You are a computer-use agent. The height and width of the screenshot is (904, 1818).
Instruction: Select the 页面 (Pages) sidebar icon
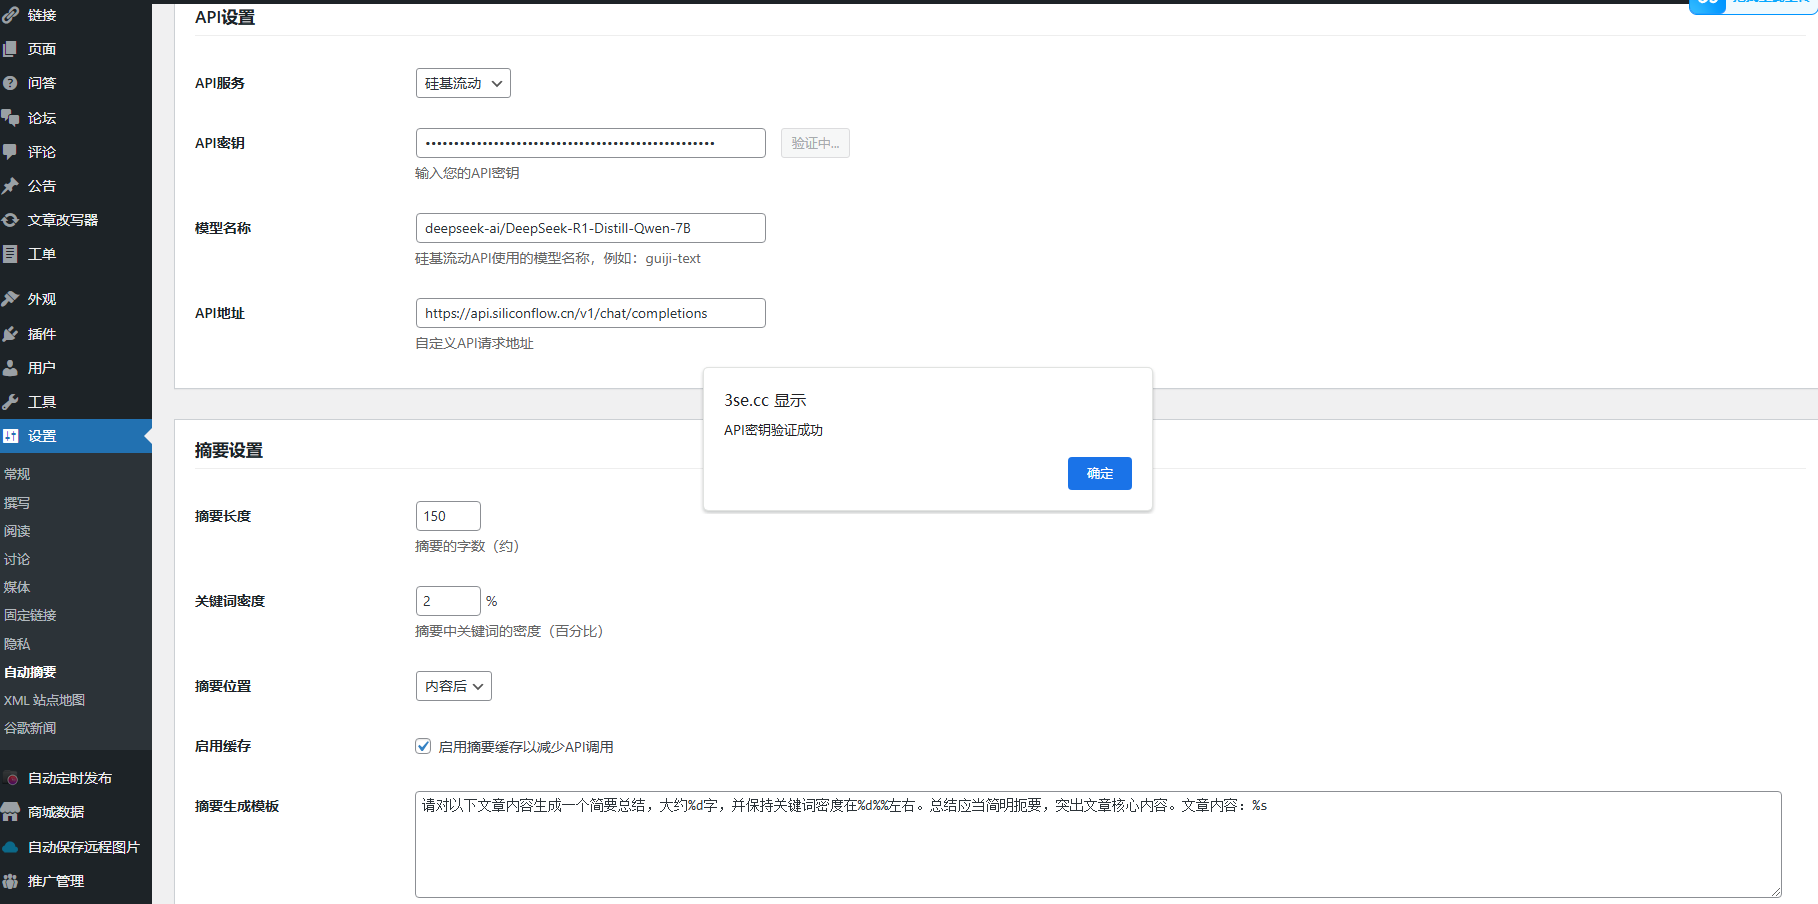coord(40,48)
